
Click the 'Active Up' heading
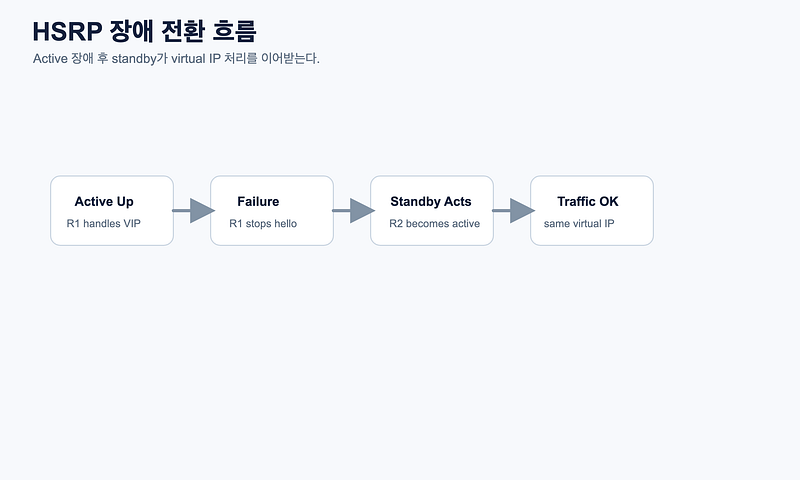point(104,201)
